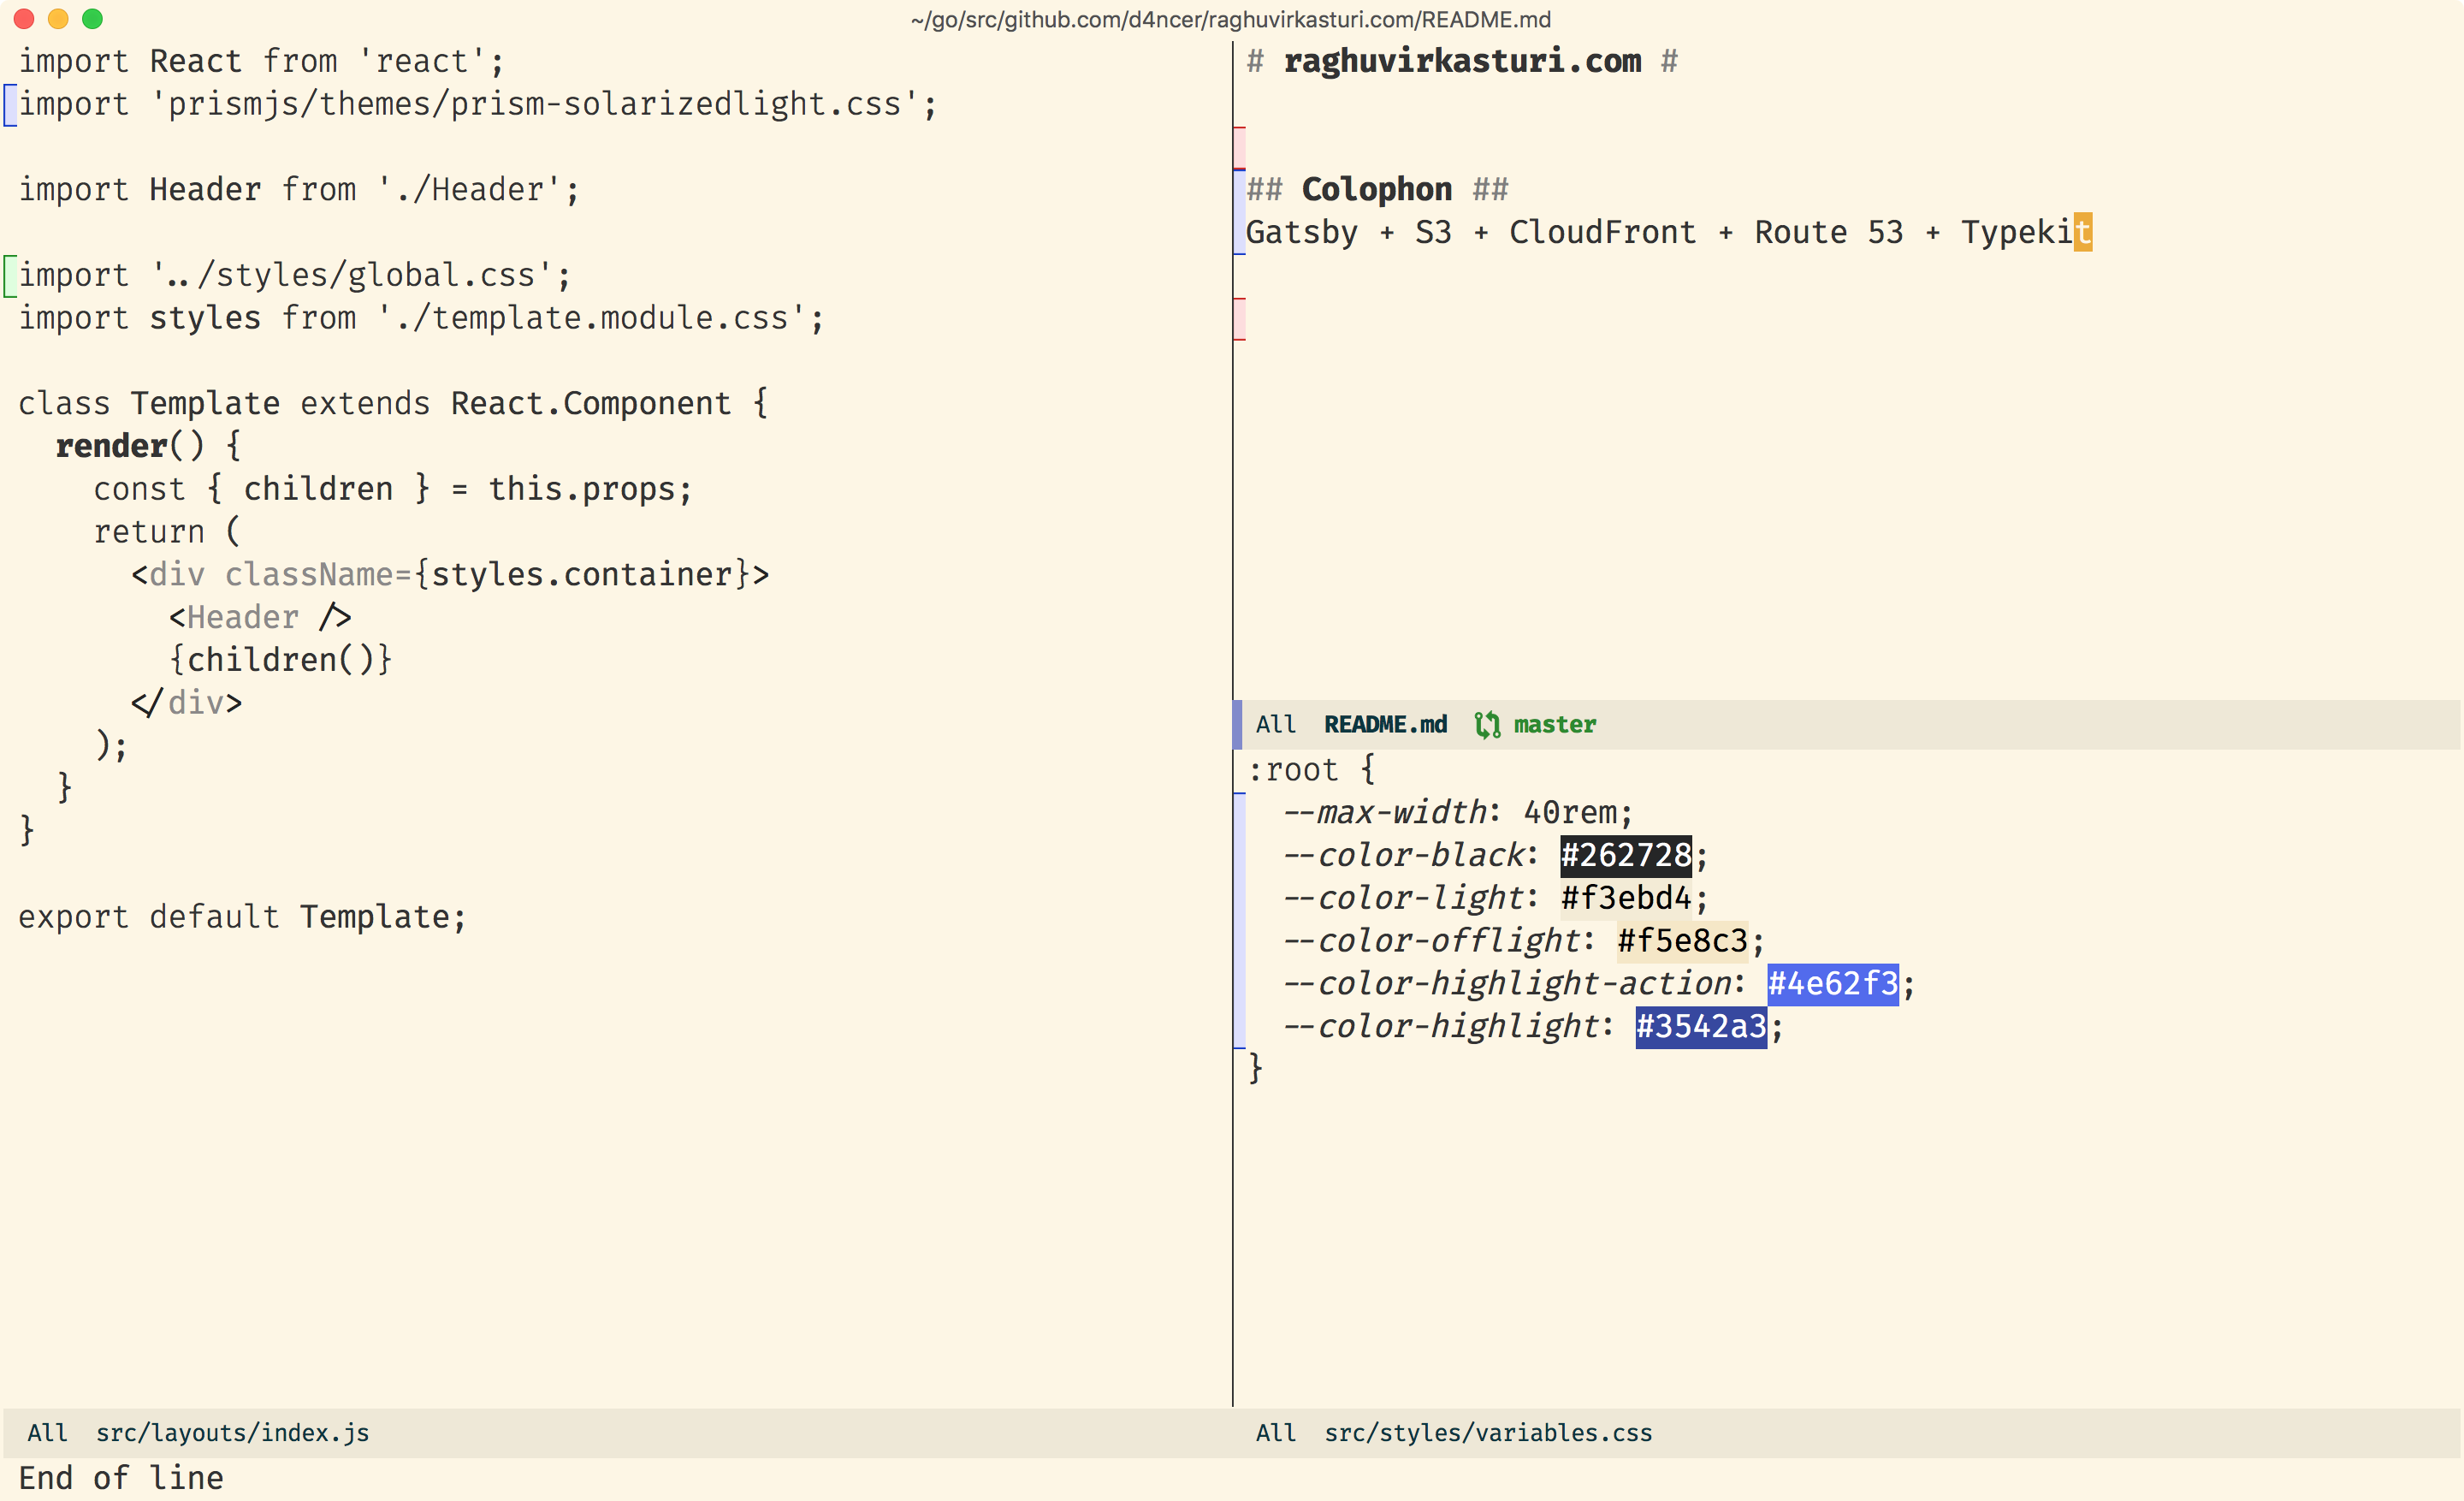Image resolution: width=2464 pixels, height=1501 pixels.
Task: Click the green fullscreen window button
Action: tap(92, 19)
